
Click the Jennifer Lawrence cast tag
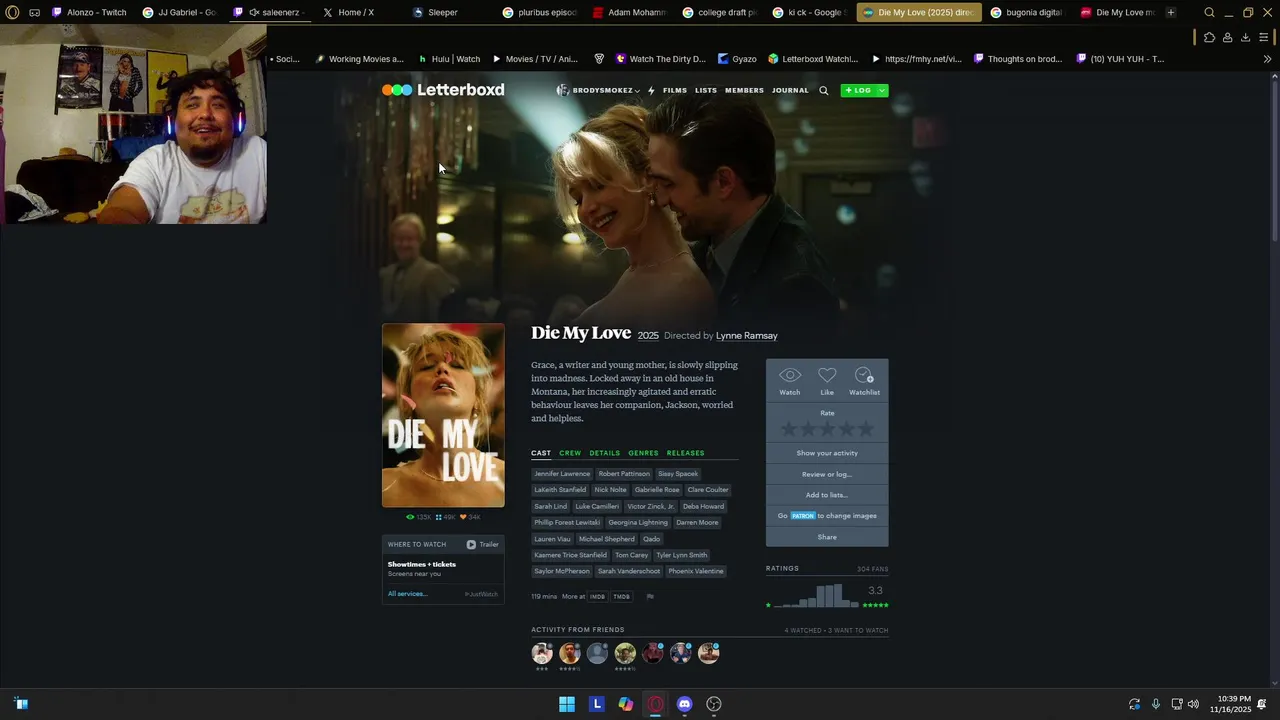tap(562, 474)
